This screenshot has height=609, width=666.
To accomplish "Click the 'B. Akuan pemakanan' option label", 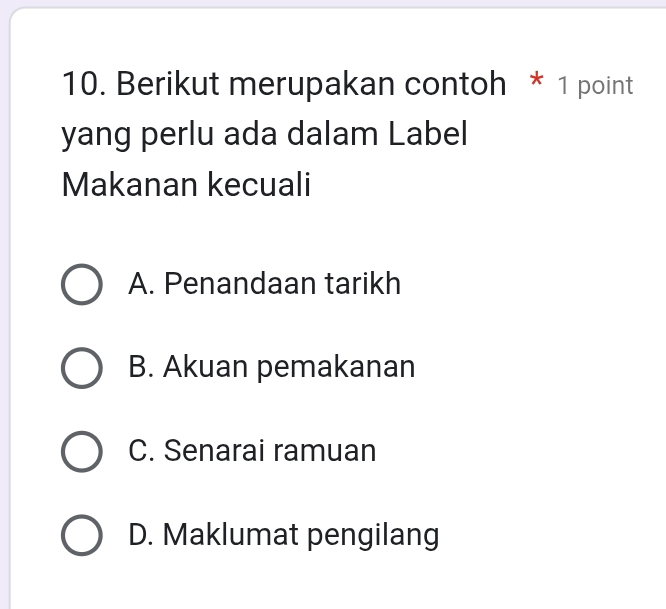I will coord(272,368).
